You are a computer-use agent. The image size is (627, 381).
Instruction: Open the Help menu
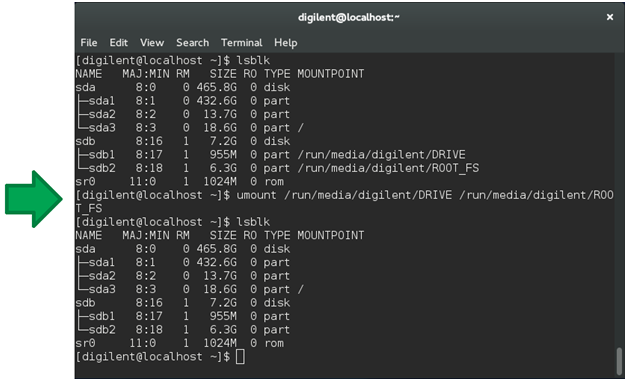point(286,42)
